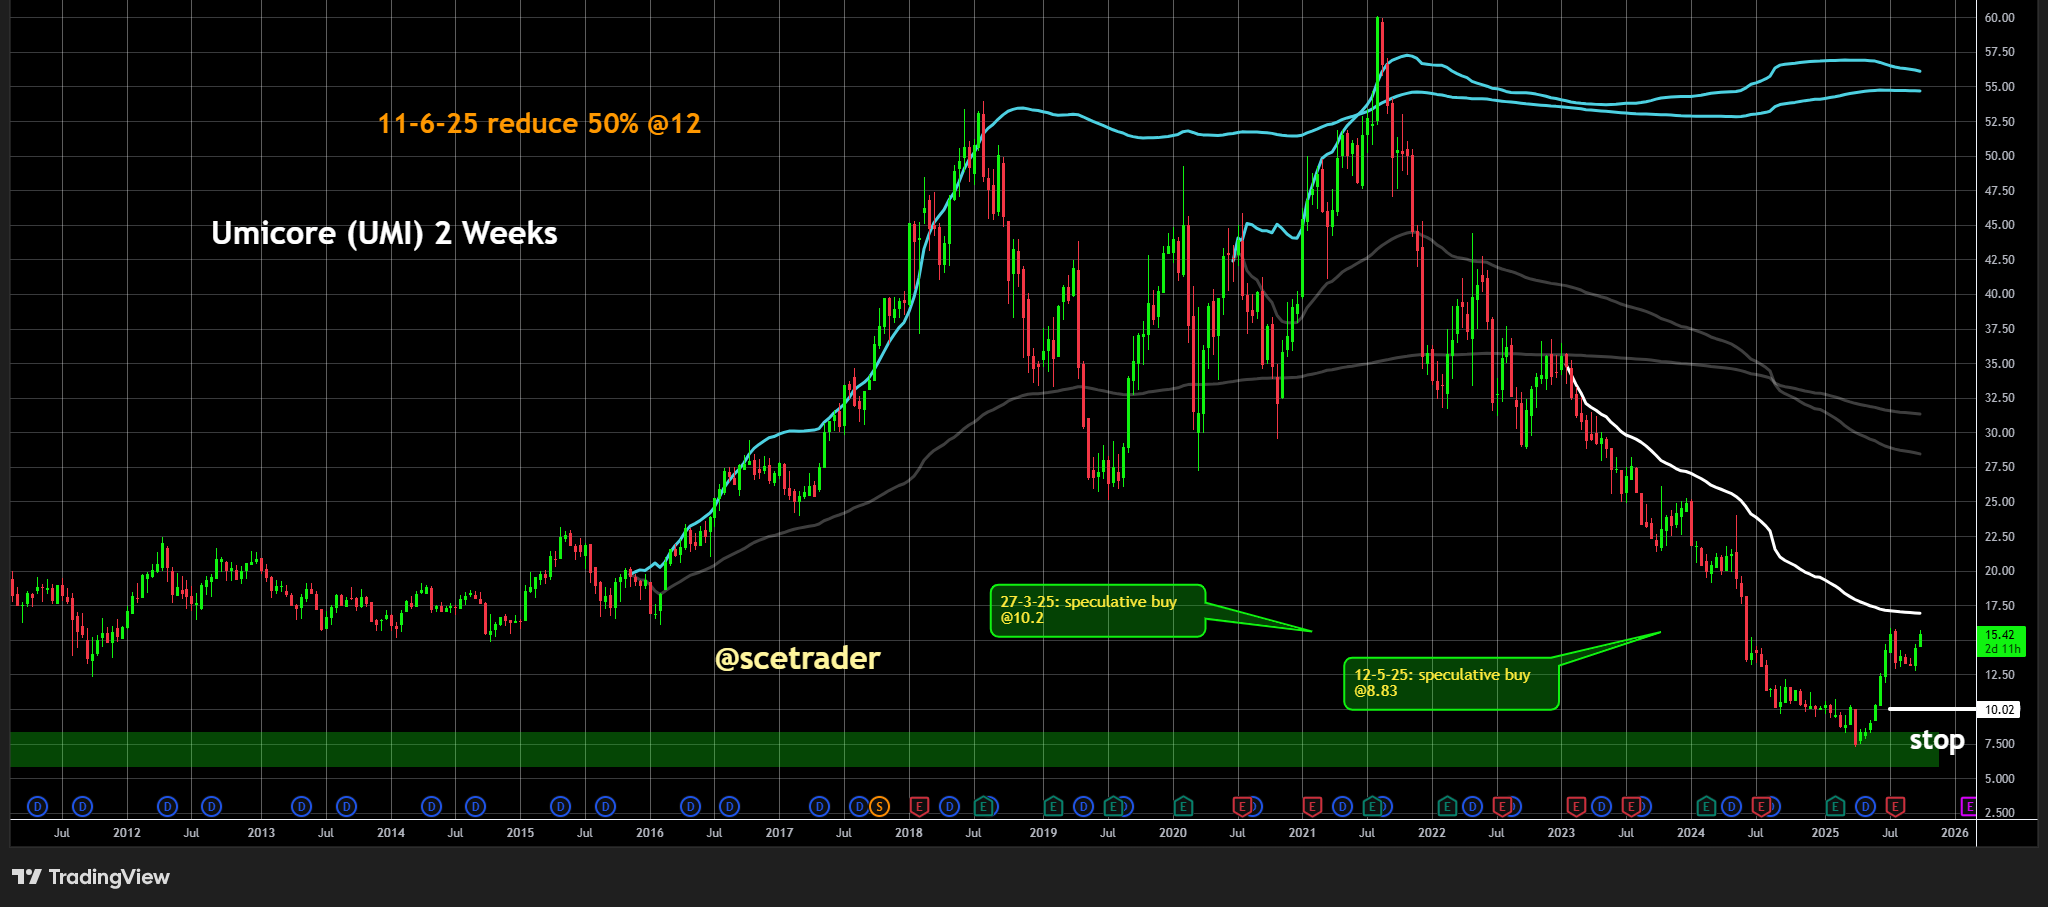Select the 27-3-25 speculative buy callout
The width and height of the screenshot is (2048, 907).
point(1097,610)
